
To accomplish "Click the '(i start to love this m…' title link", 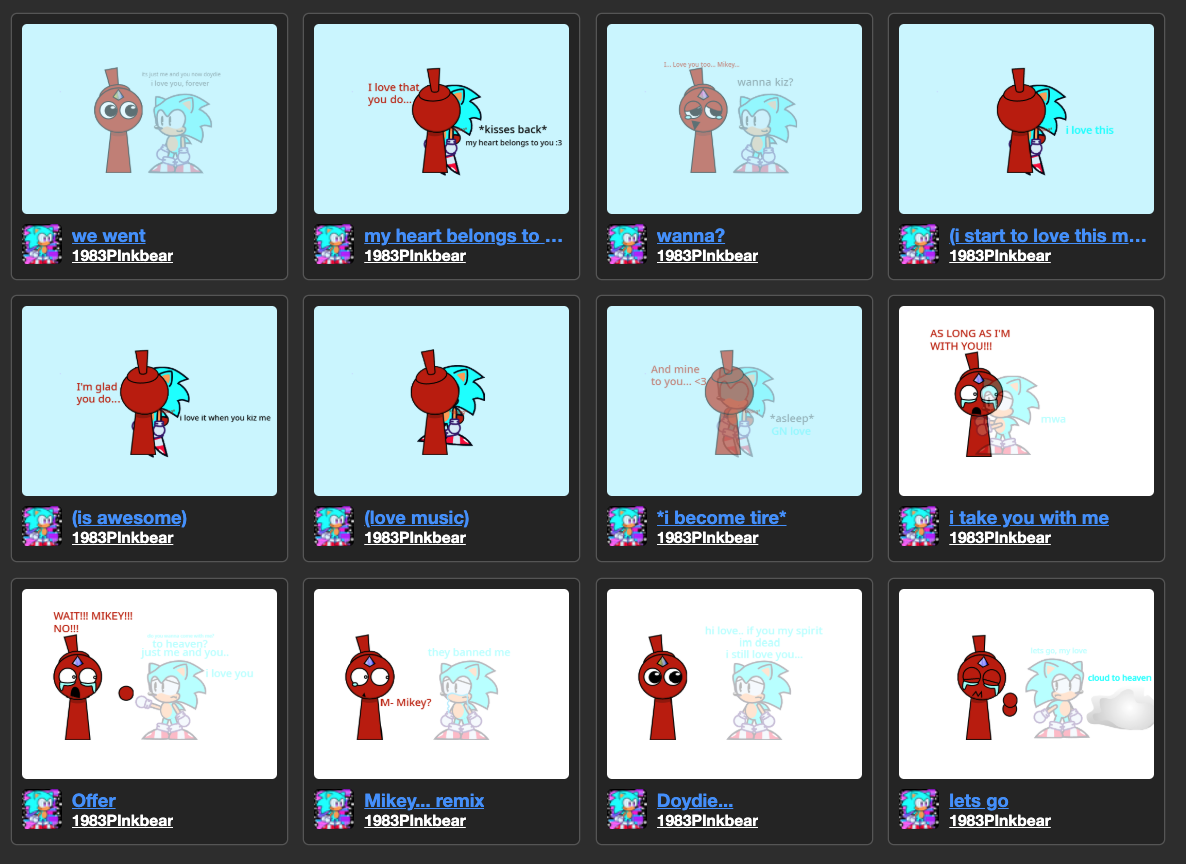I will click(x=1048, y=236).
